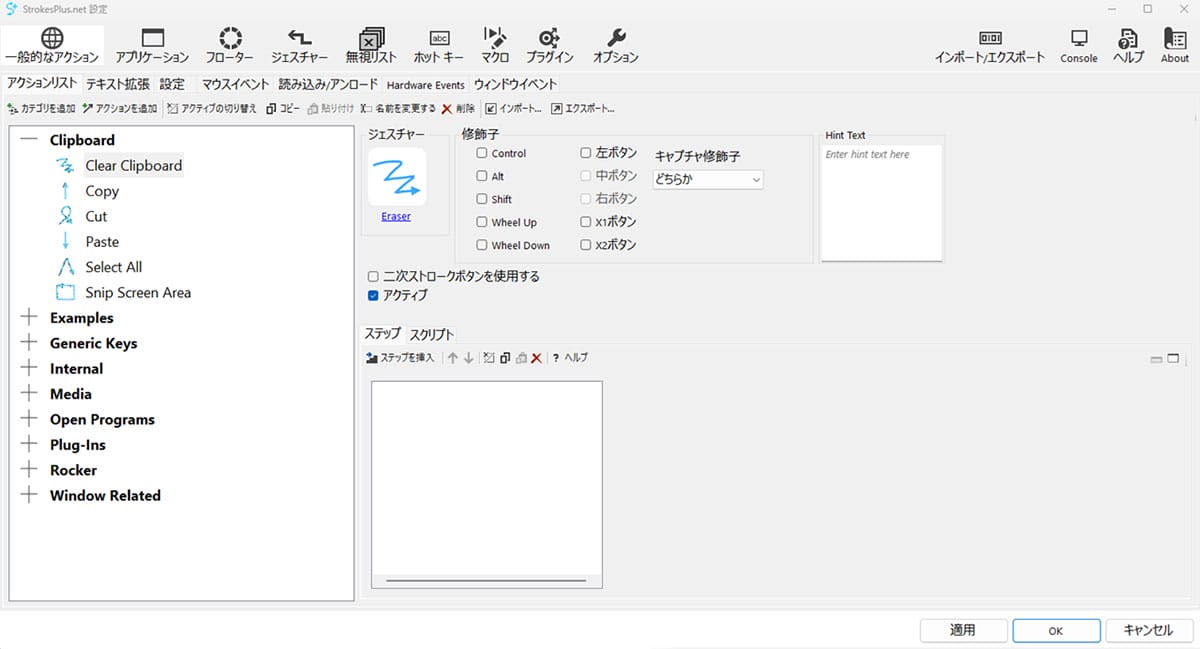
Task: Click アクションを追加 in the toolbar
Action: [x=120, y=108]
